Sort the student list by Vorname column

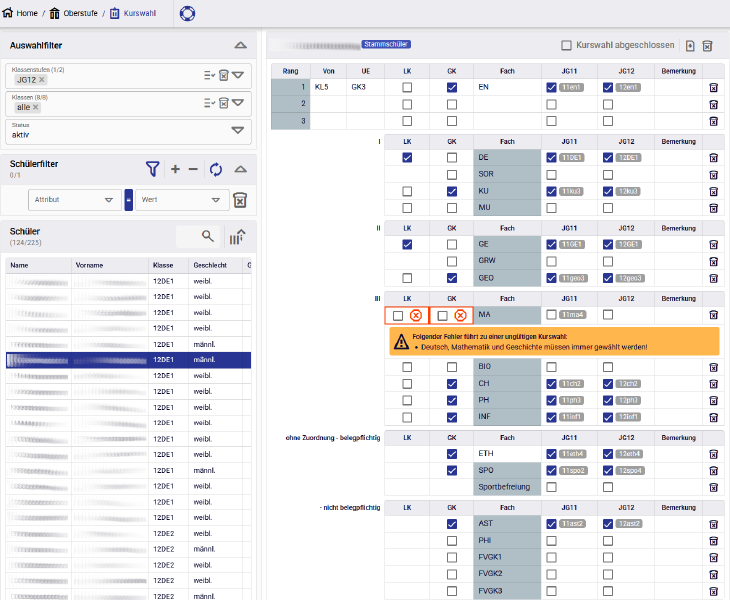click(89, 266)
